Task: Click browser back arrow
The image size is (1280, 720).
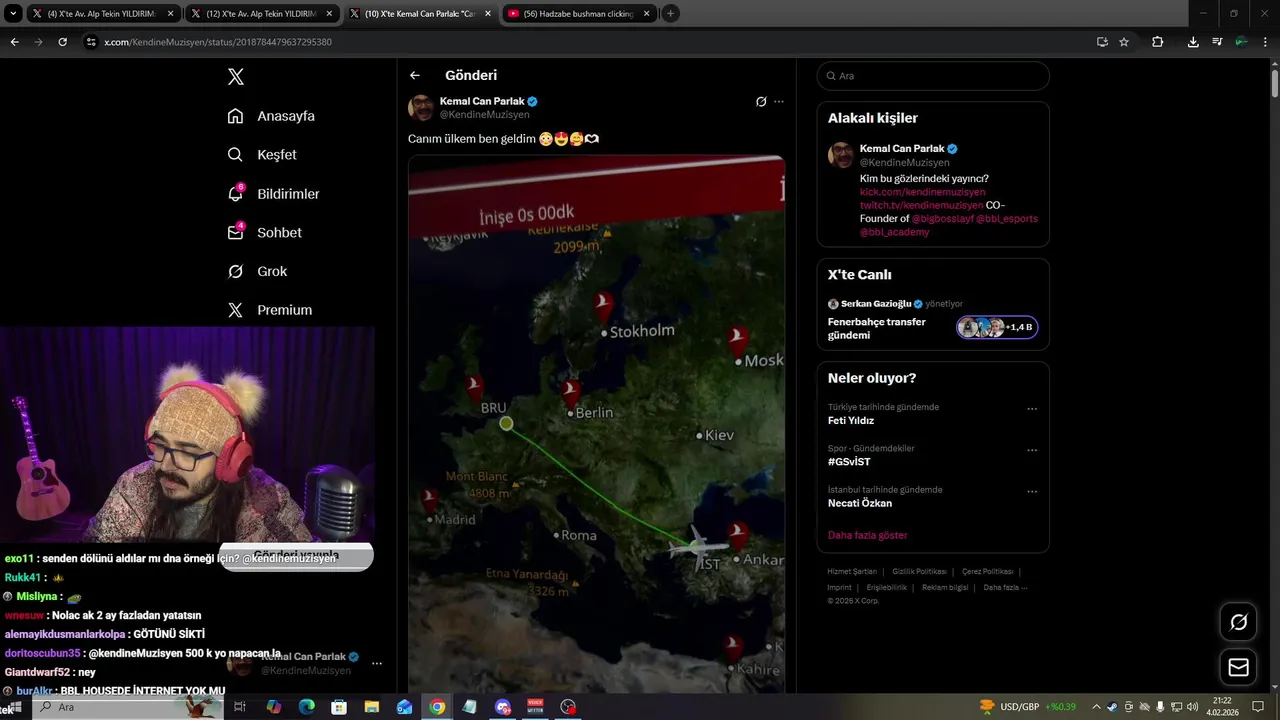Action: [14, 42]
